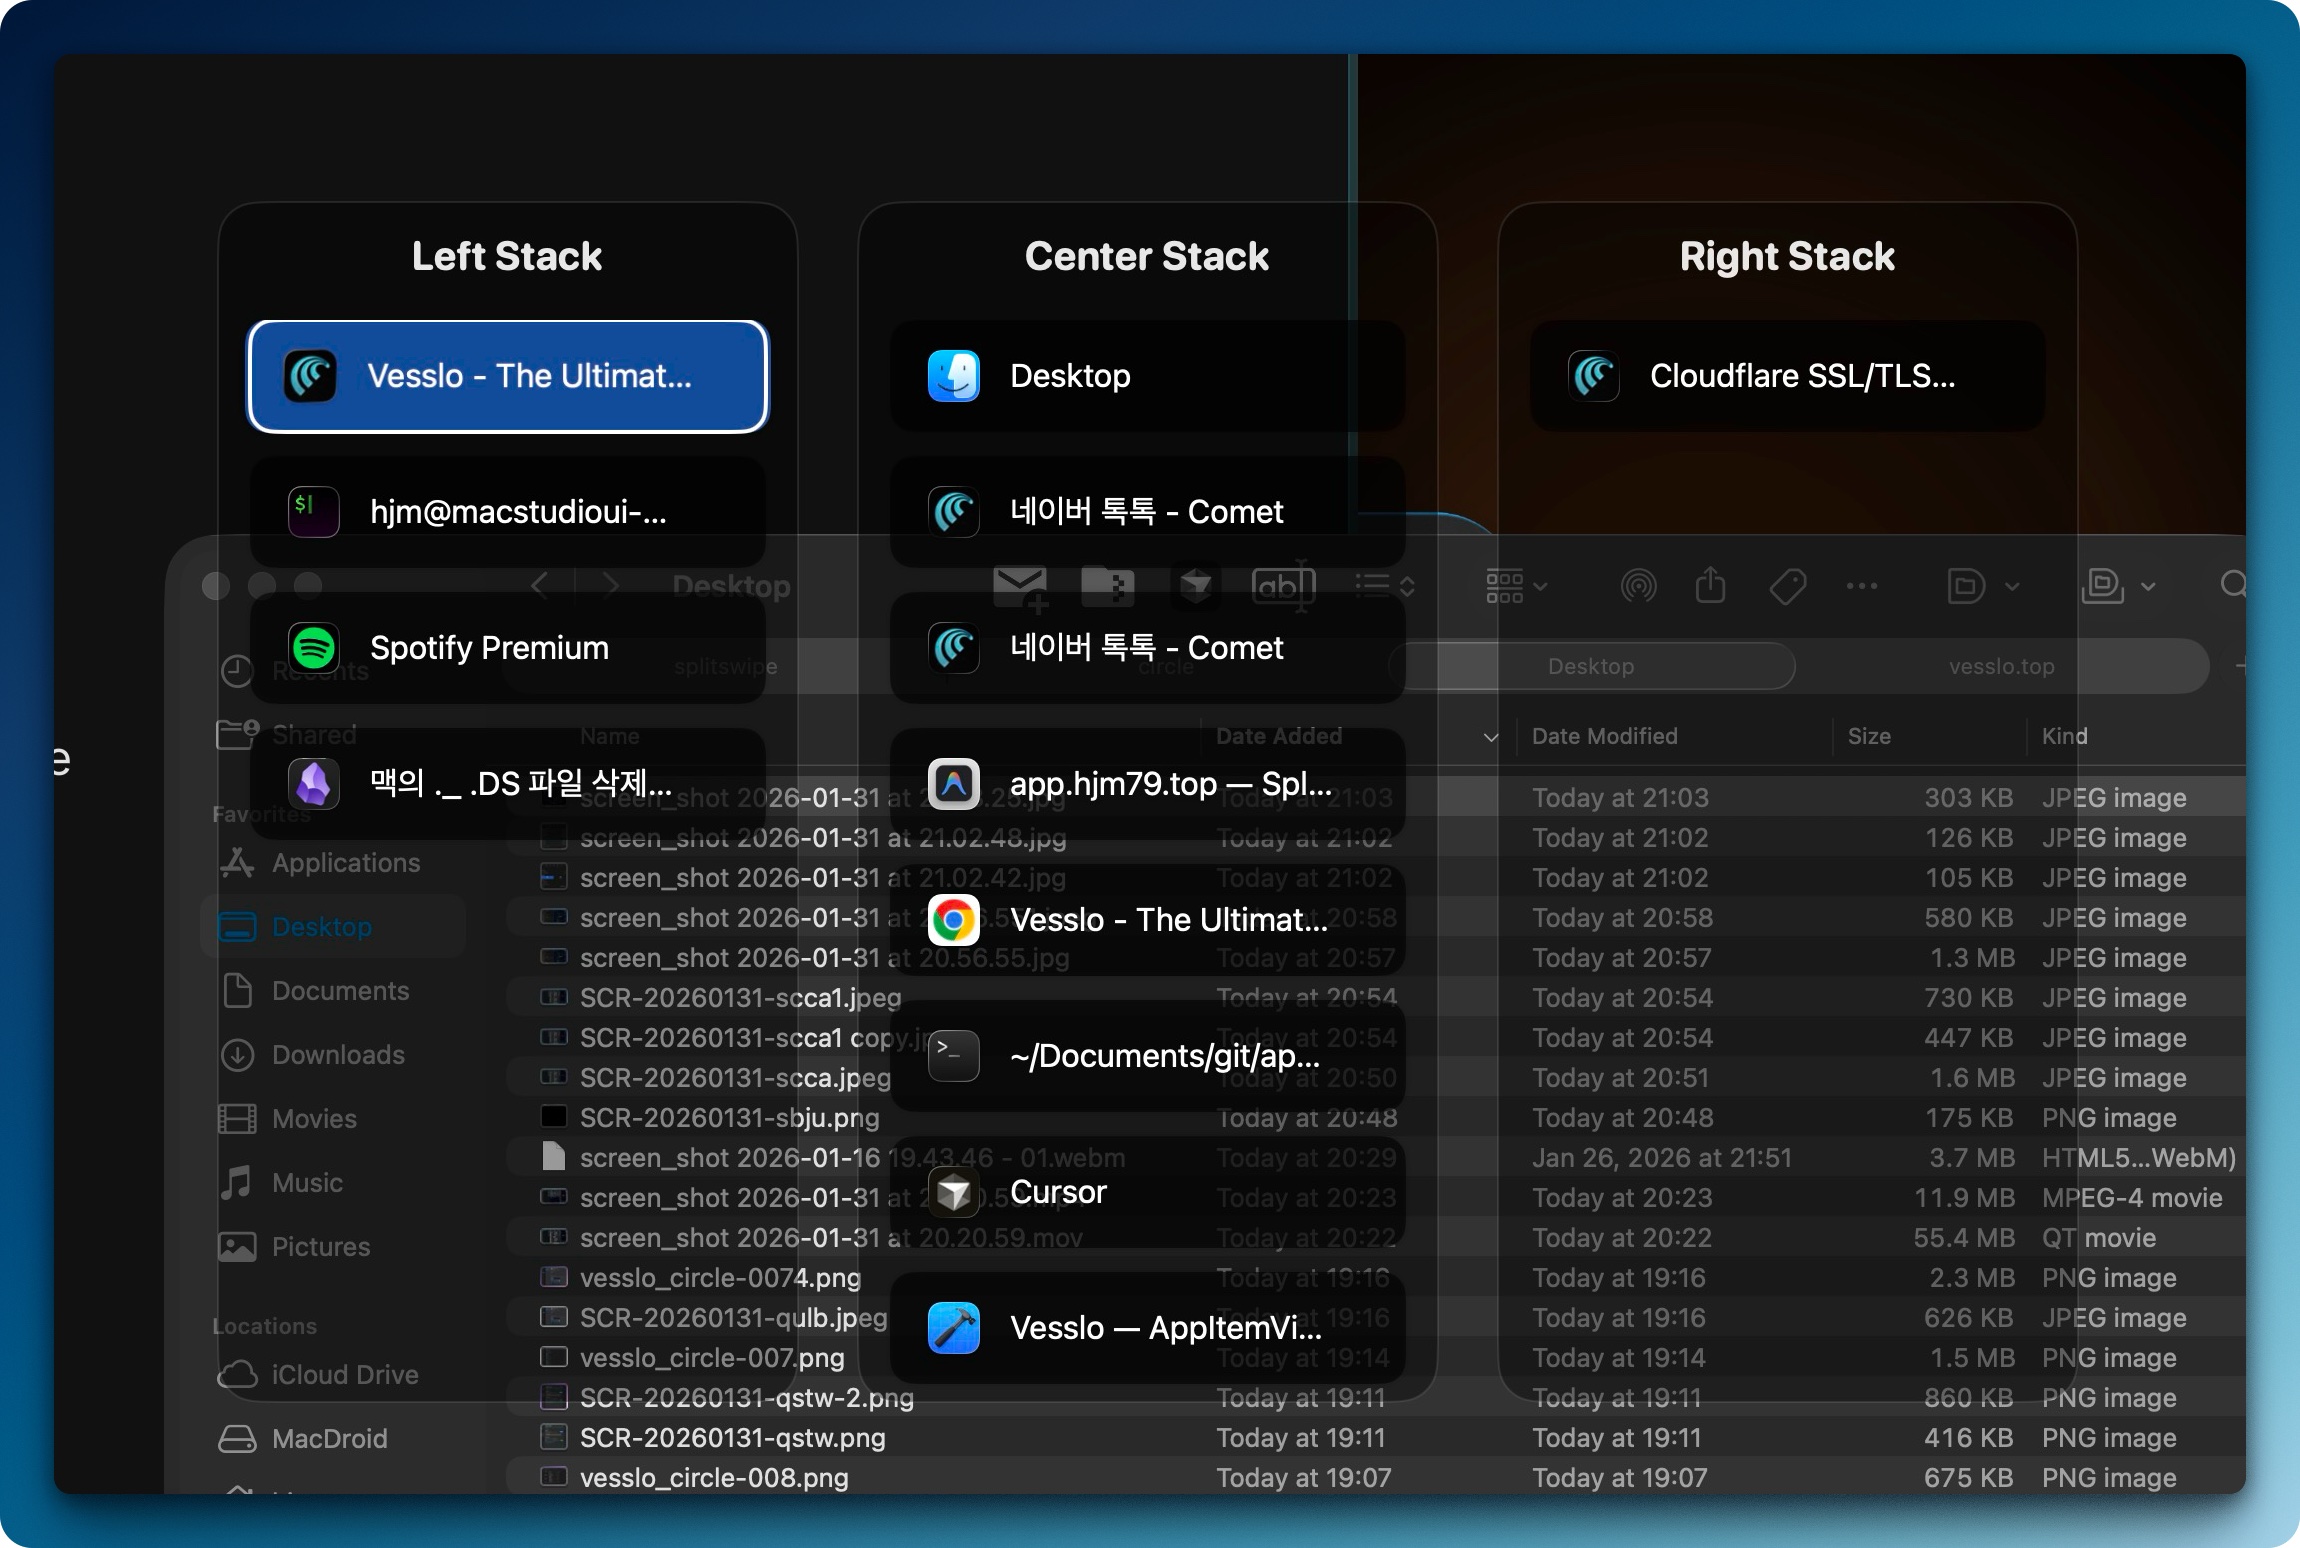Viewport: 2300px width, 1548px height.
Task: Click the 55.4 MB size cell
Action: click(1964, 1238)
